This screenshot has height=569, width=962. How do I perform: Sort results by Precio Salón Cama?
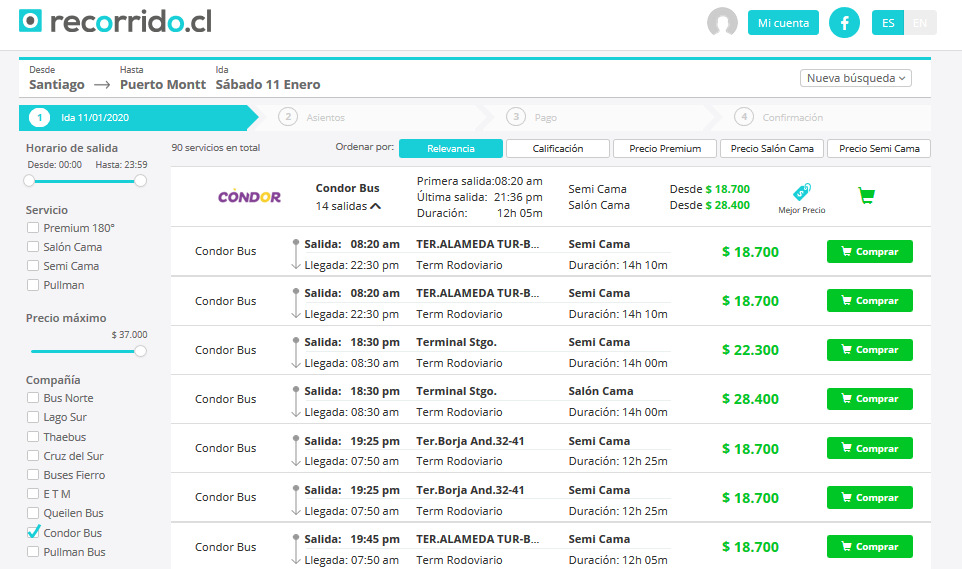pos(772,149)
